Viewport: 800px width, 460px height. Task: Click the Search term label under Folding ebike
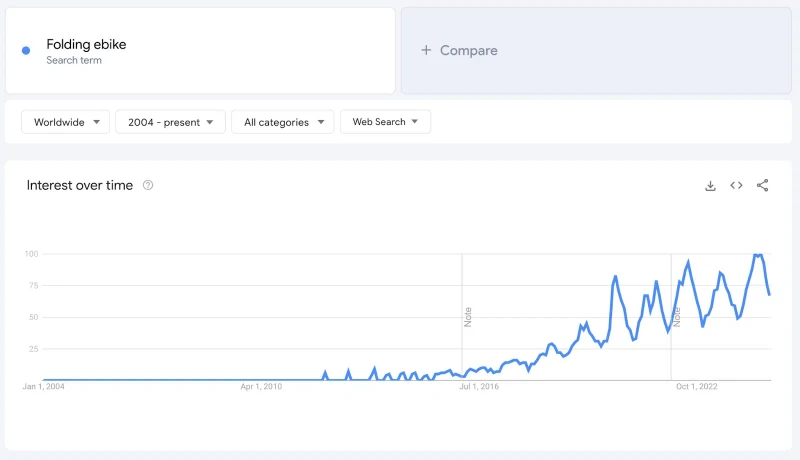(74, 60)
